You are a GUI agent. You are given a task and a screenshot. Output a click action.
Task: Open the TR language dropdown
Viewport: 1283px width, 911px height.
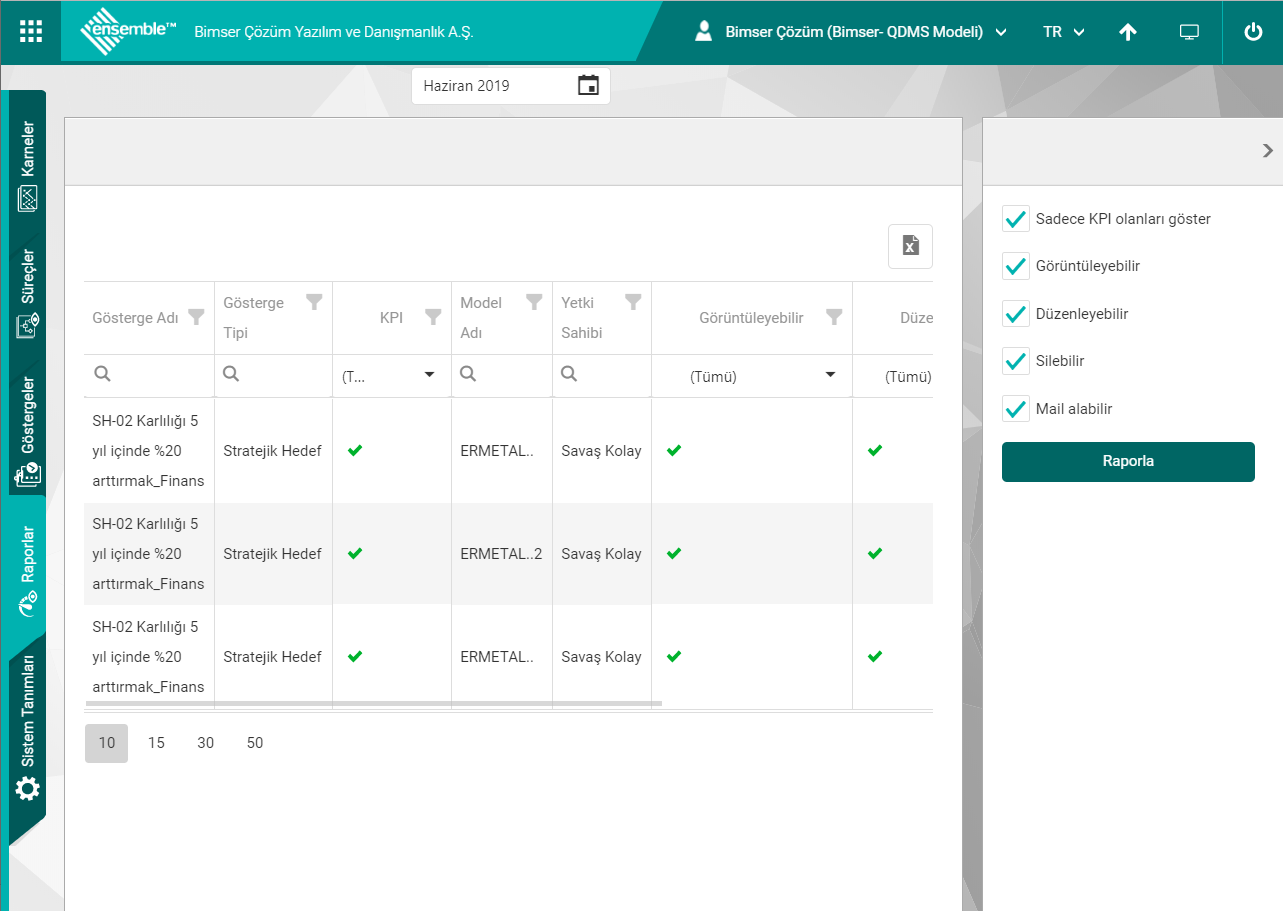[1063, 32]
